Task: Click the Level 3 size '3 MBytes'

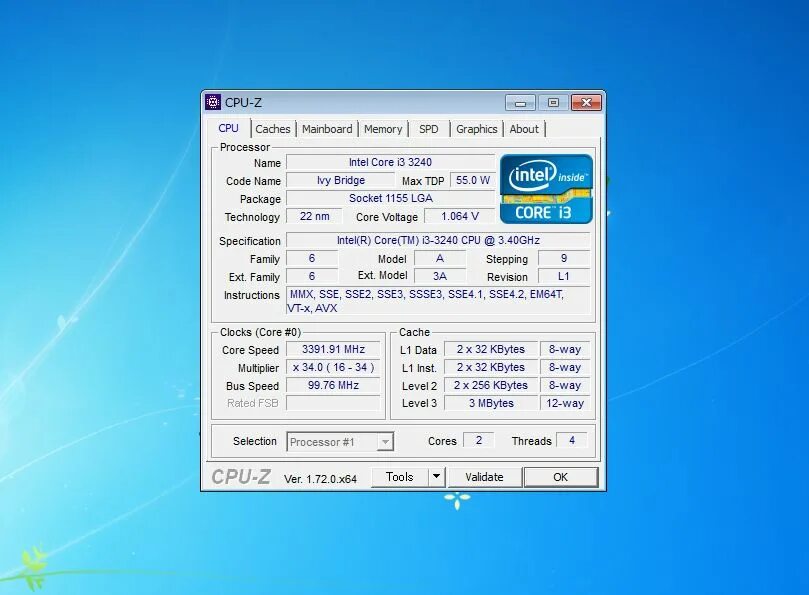Action: [x=491, y=403]
